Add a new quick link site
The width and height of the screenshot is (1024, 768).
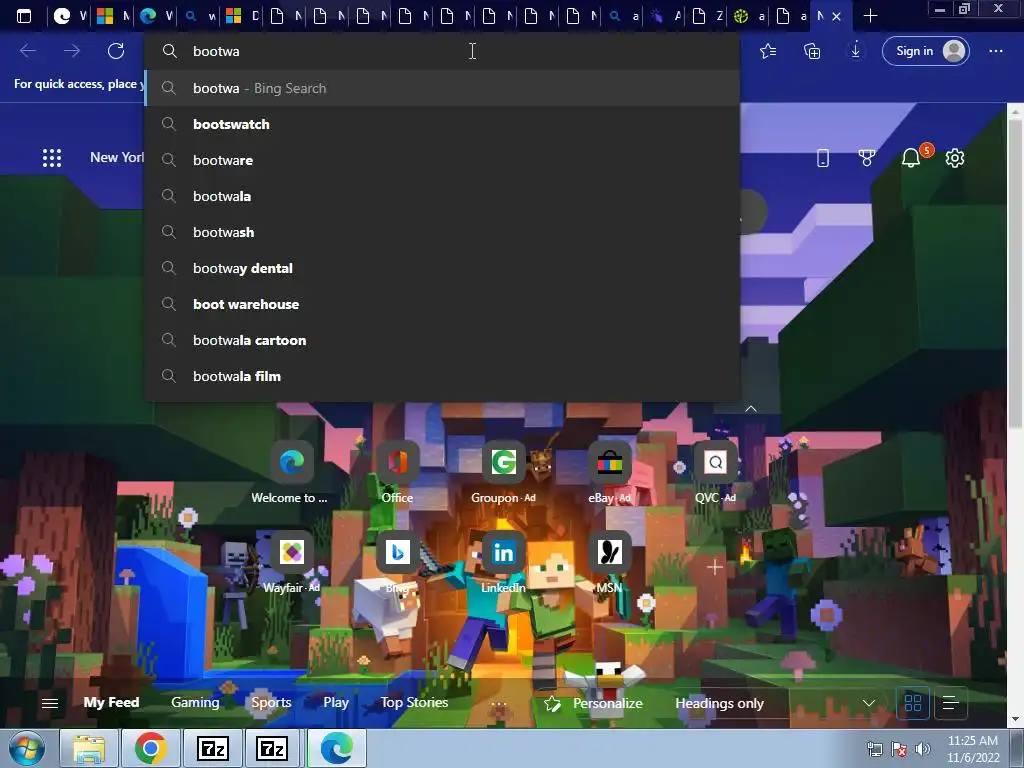[x=715, y=567]
